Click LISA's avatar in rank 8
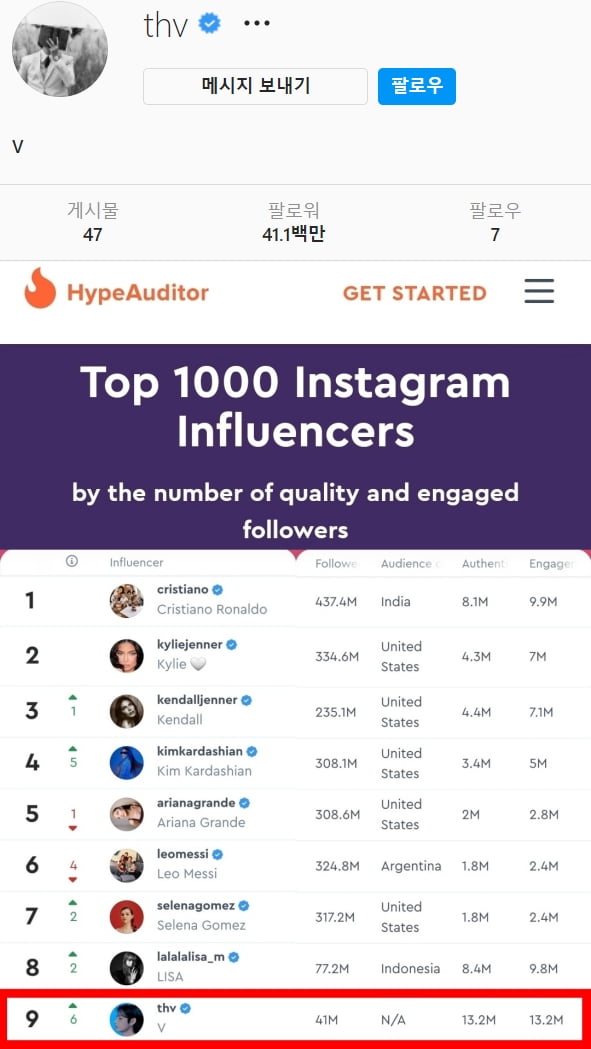591x1049 pixels. pyautogui.click(x=126, y=968)
